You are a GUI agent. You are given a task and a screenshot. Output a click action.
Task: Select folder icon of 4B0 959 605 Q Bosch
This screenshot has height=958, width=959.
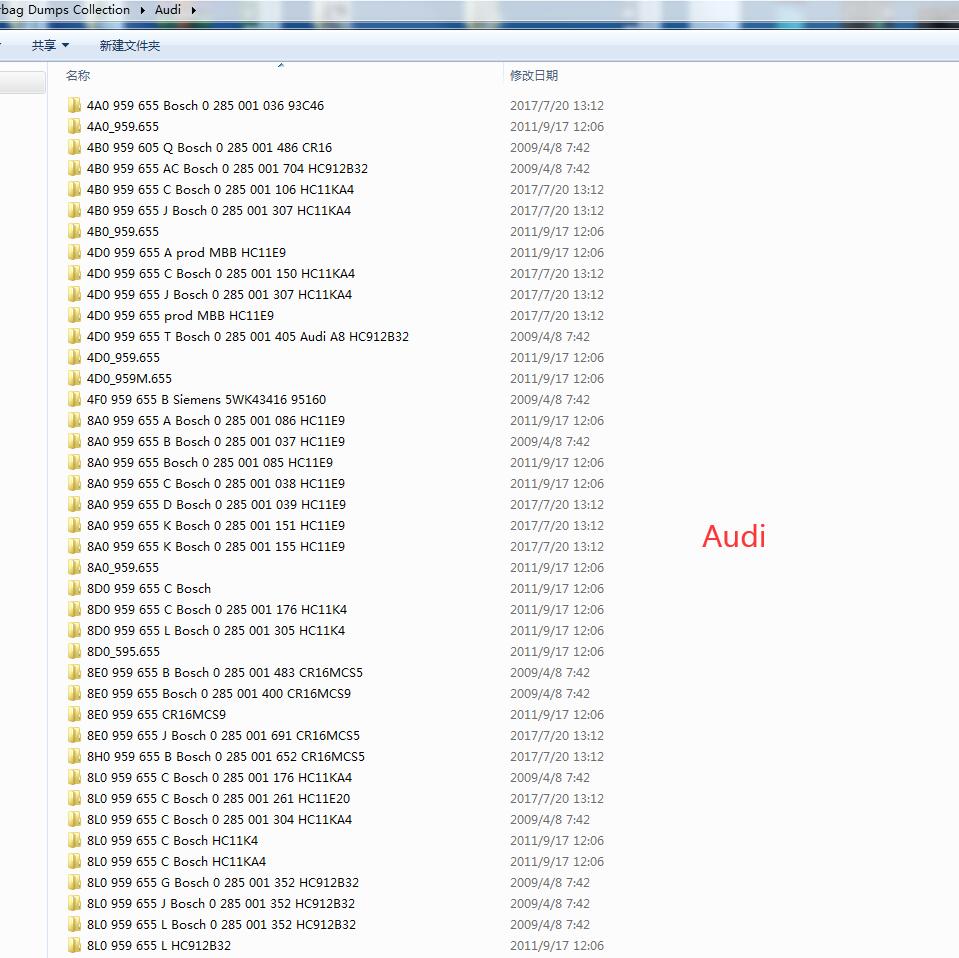pyautogui.click(x=75, y=147)
